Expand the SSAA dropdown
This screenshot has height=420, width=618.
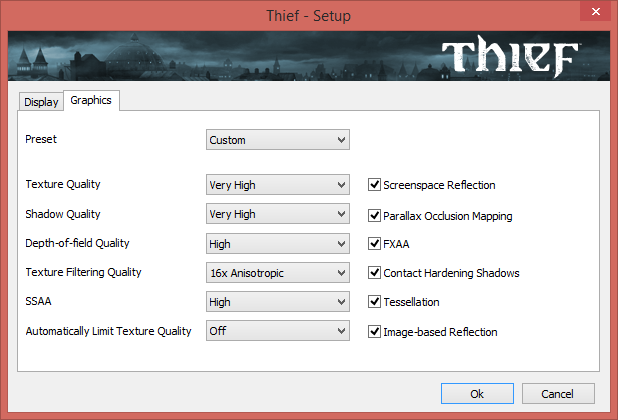[x=277, y=302]
